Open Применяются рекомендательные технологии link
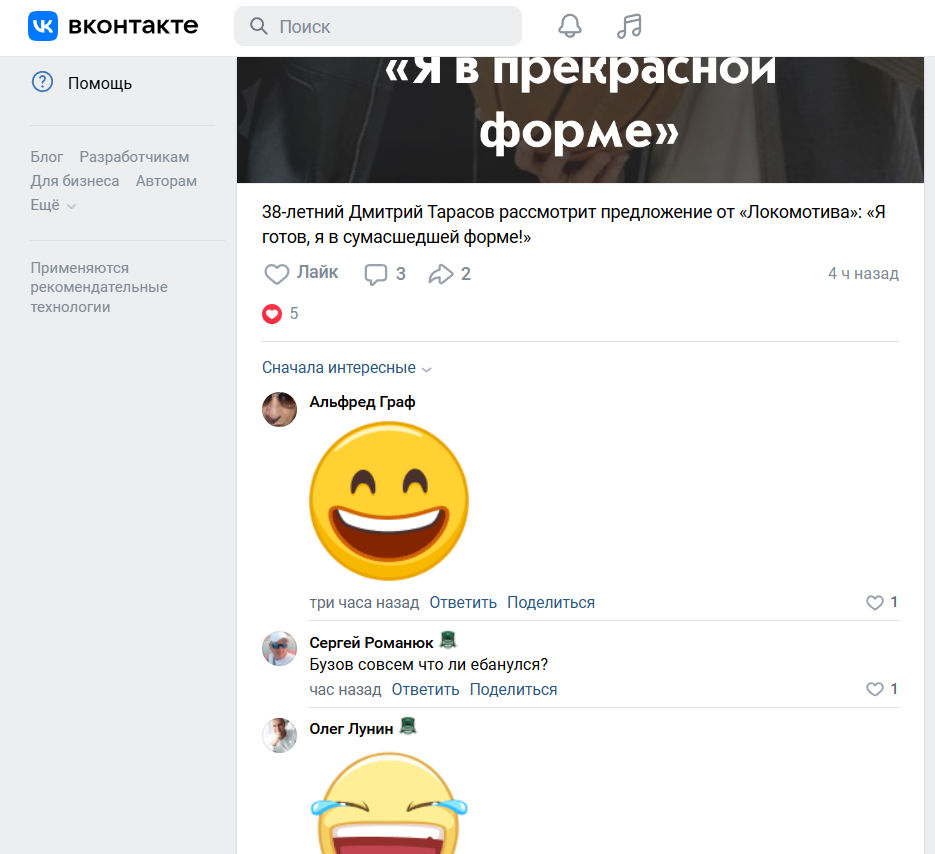Viewport: 935px width, 854px height. (x=99, y=287)
